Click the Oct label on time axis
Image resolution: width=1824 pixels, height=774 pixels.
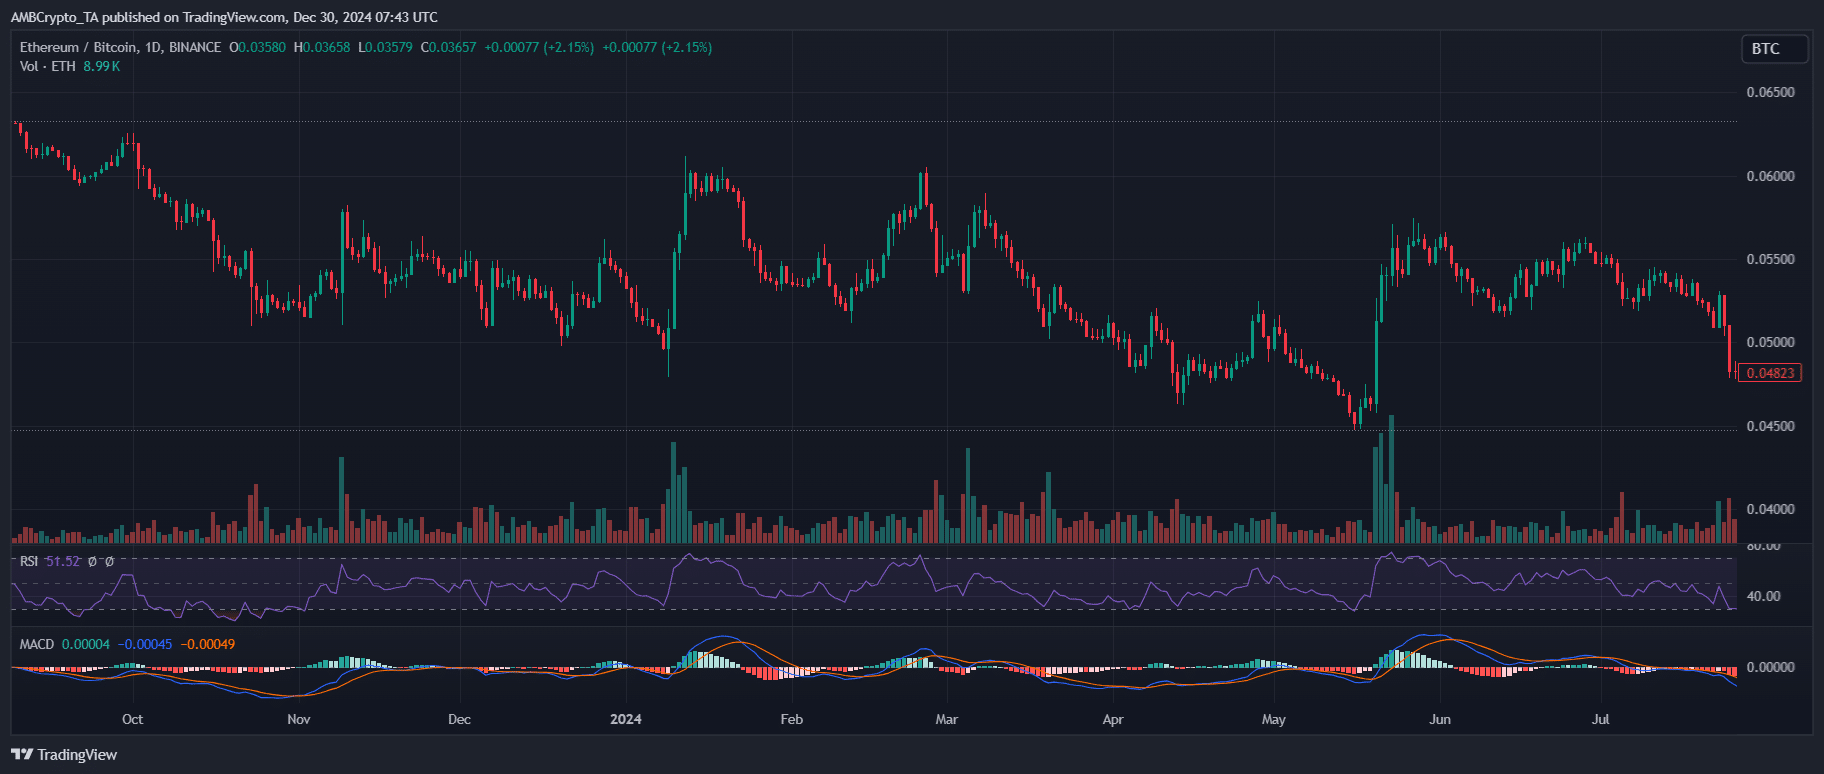tap(132, 719)
